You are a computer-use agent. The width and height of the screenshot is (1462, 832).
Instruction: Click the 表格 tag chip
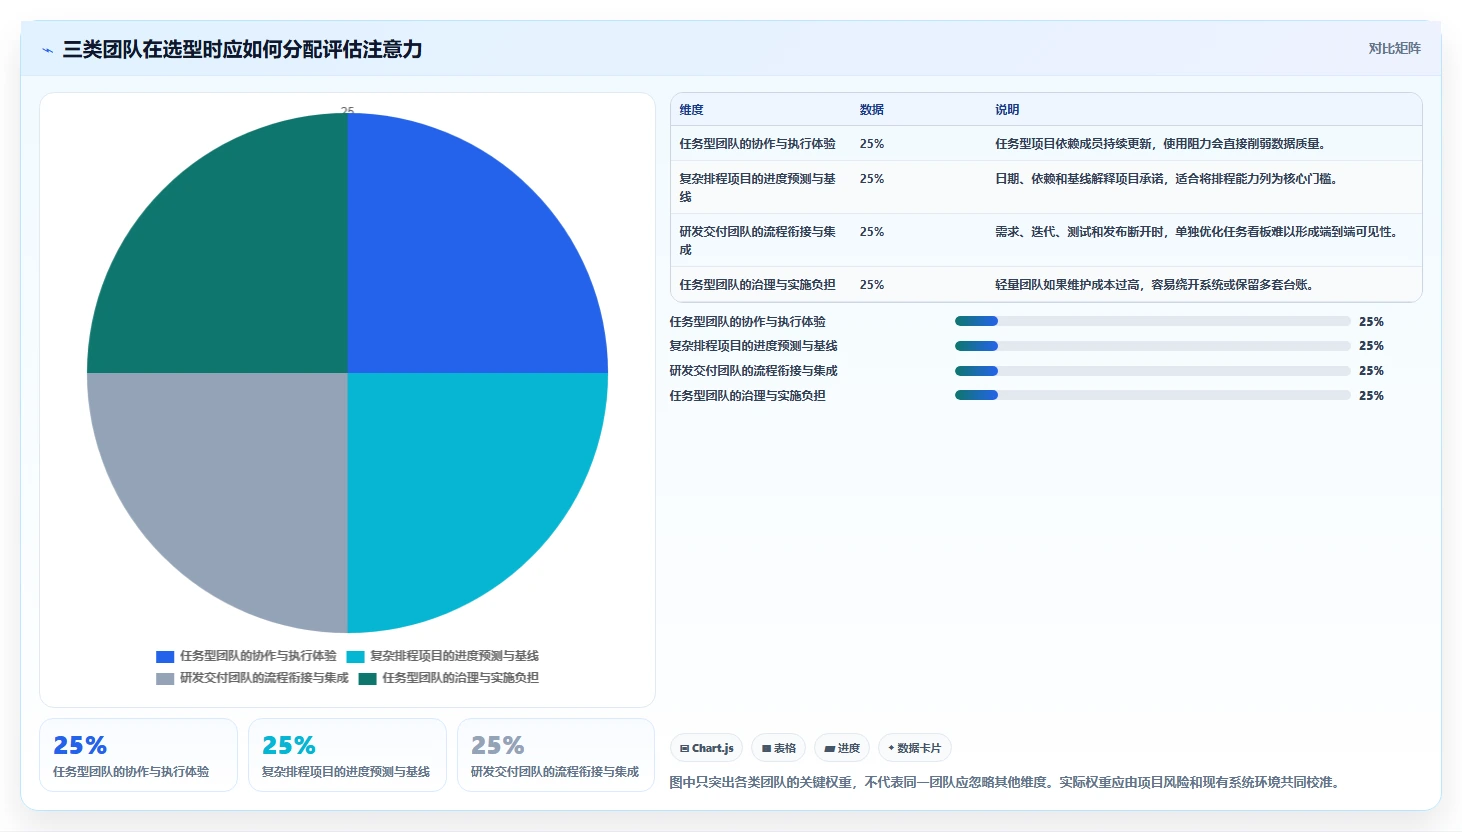point(779,748)
